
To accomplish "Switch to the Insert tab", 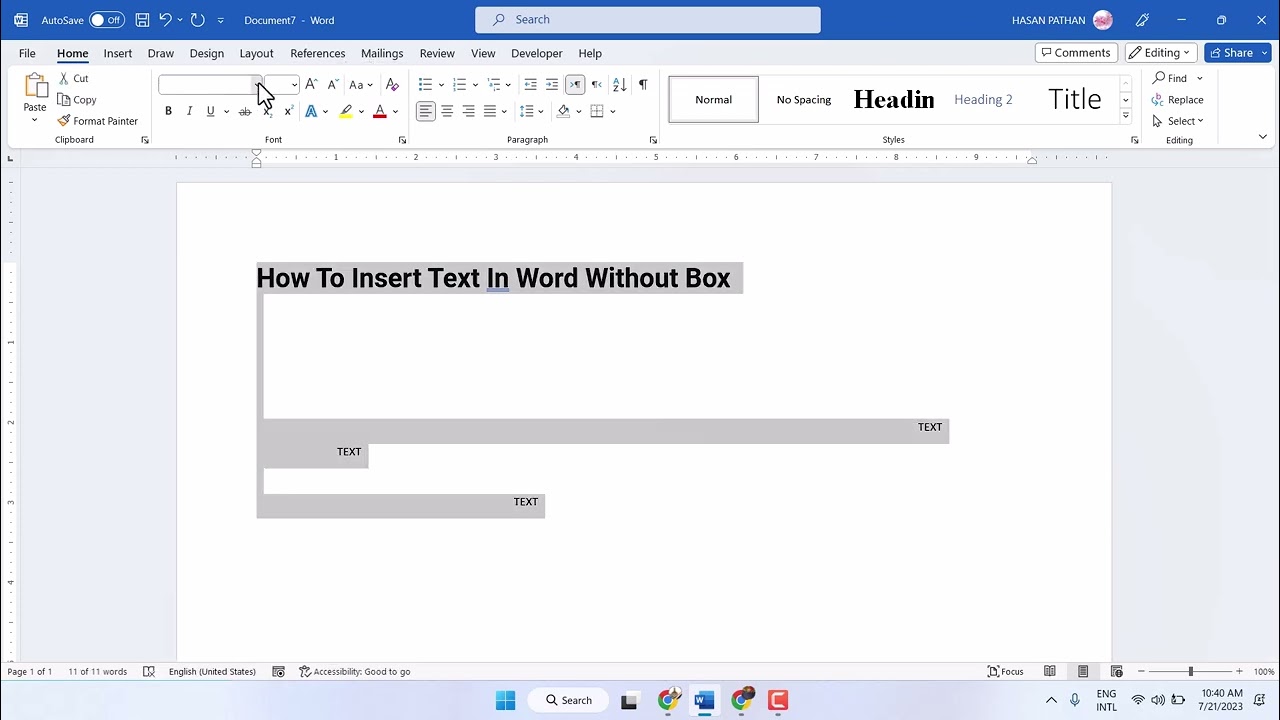I will pyautogui.click(x=118, y=53).
